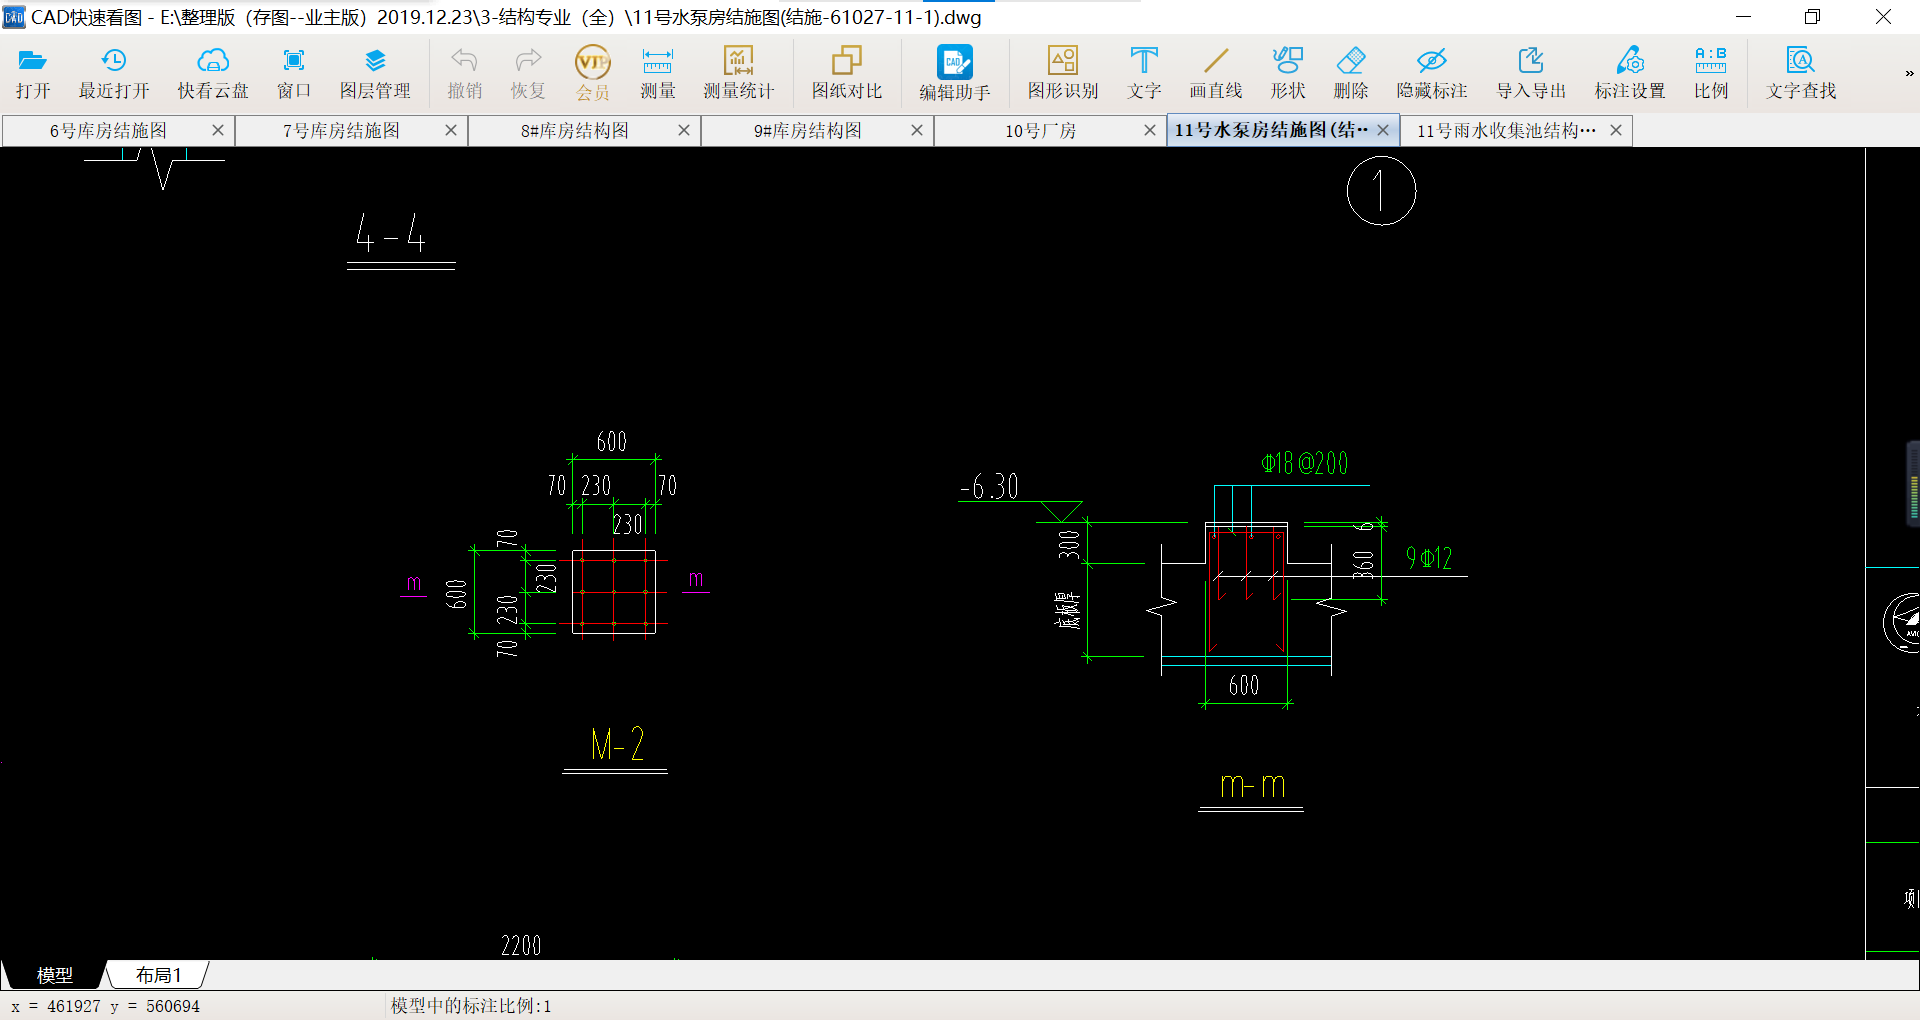
Task: Open 快看云盘 cloud drive
Action: pos(213,73)
